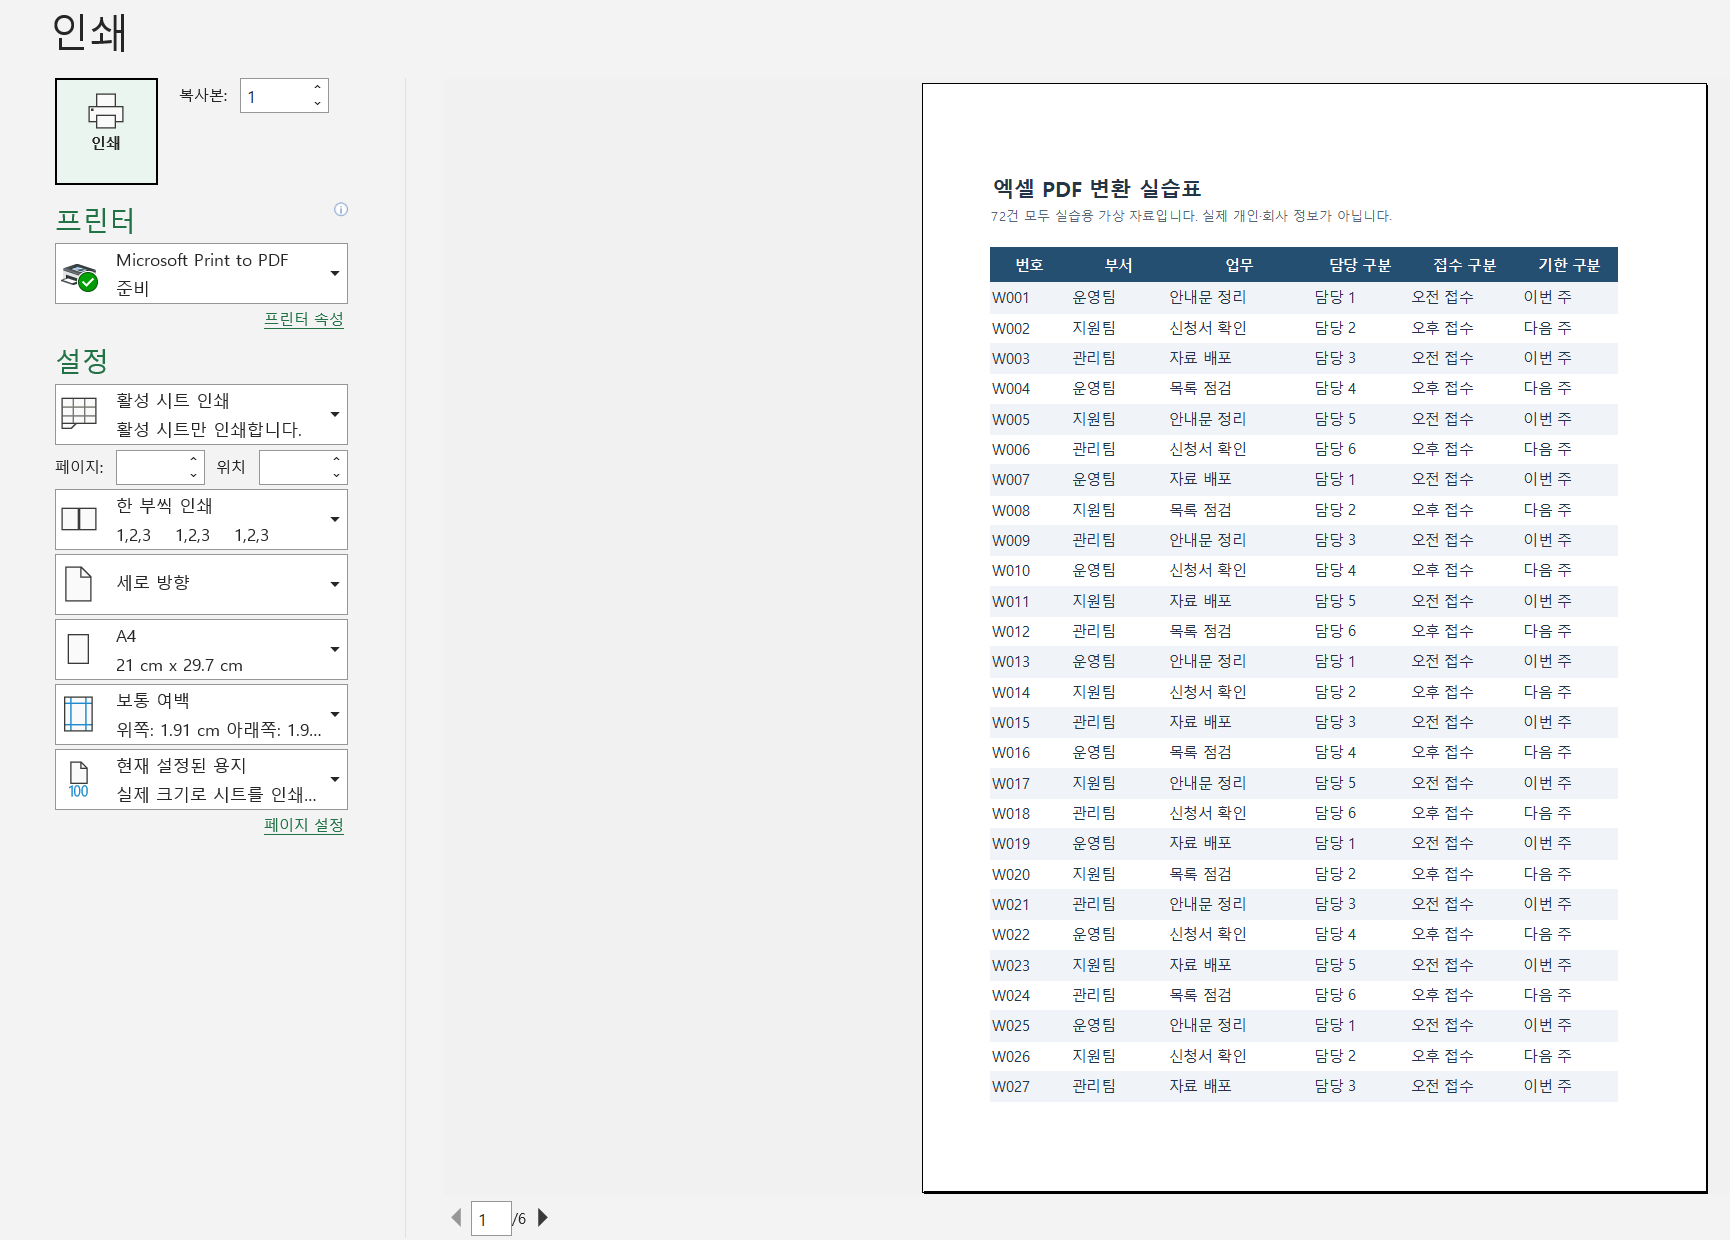
Task: Click the collated pages icon
Action: tap(79, 519)
